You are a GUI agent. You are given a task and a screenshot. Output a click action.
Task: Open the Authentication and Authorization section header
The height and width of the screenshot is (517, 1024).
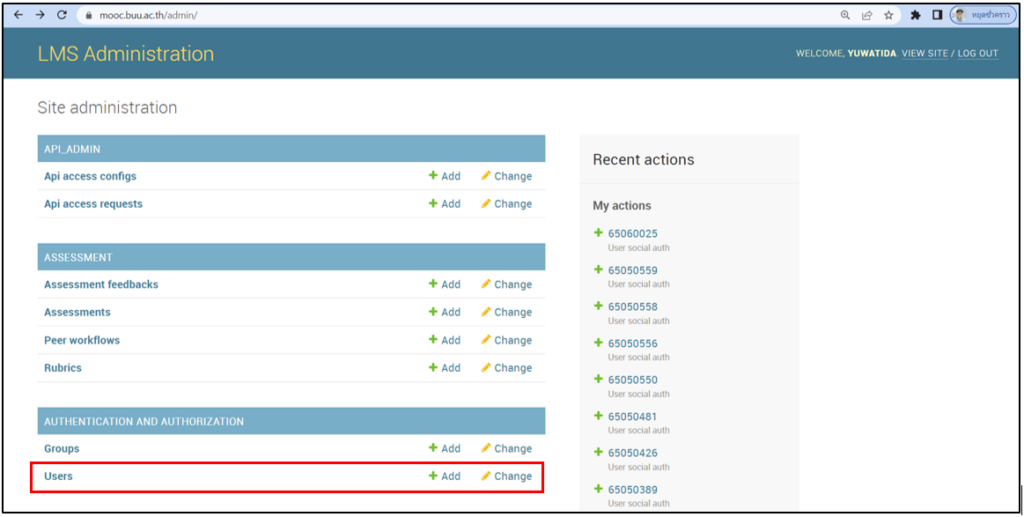coord(144,421)
